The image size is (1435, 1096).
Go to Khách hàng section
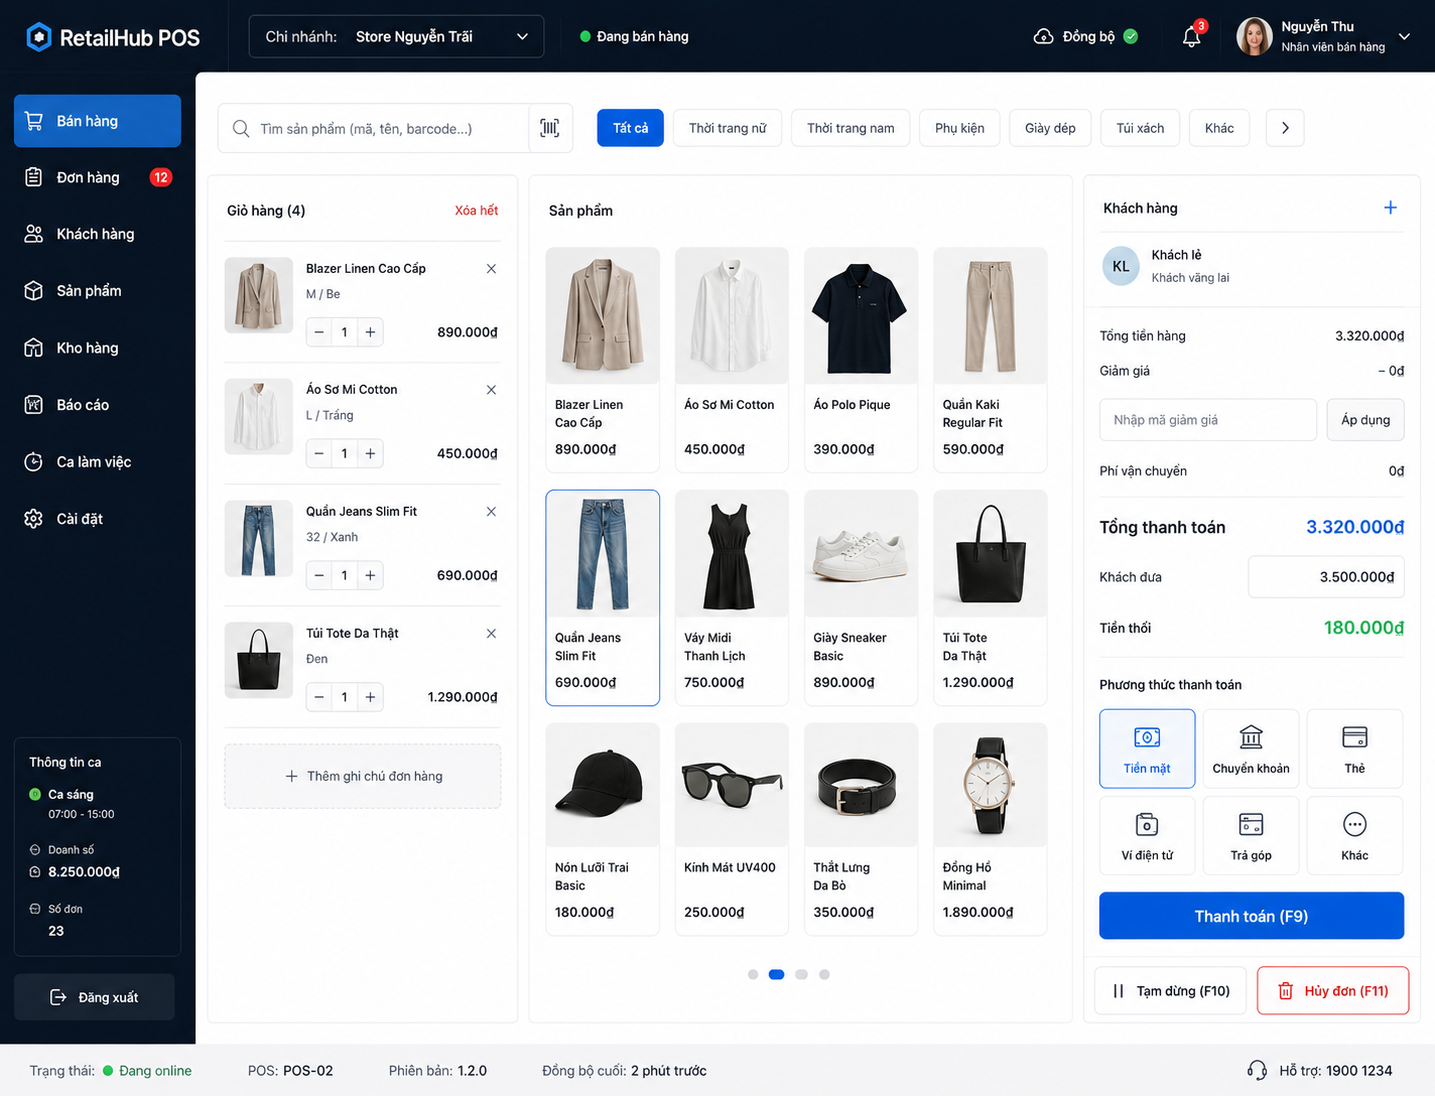(x=97, y=234)
